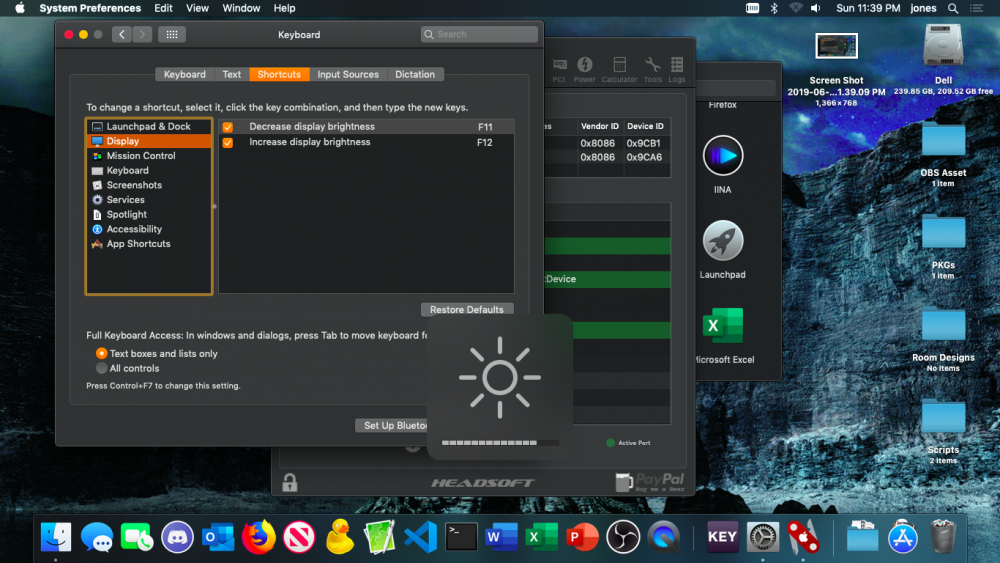1000x563 pixels.
Task: Click the Search field in Keyboard preferences
Action: (x=480, y=34)
